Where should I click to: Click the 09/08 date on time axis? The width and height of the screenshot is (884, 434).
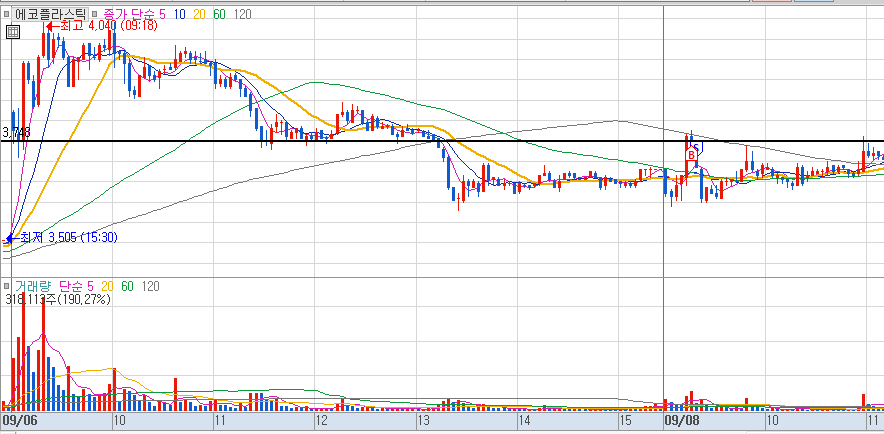tap(678, 420)
